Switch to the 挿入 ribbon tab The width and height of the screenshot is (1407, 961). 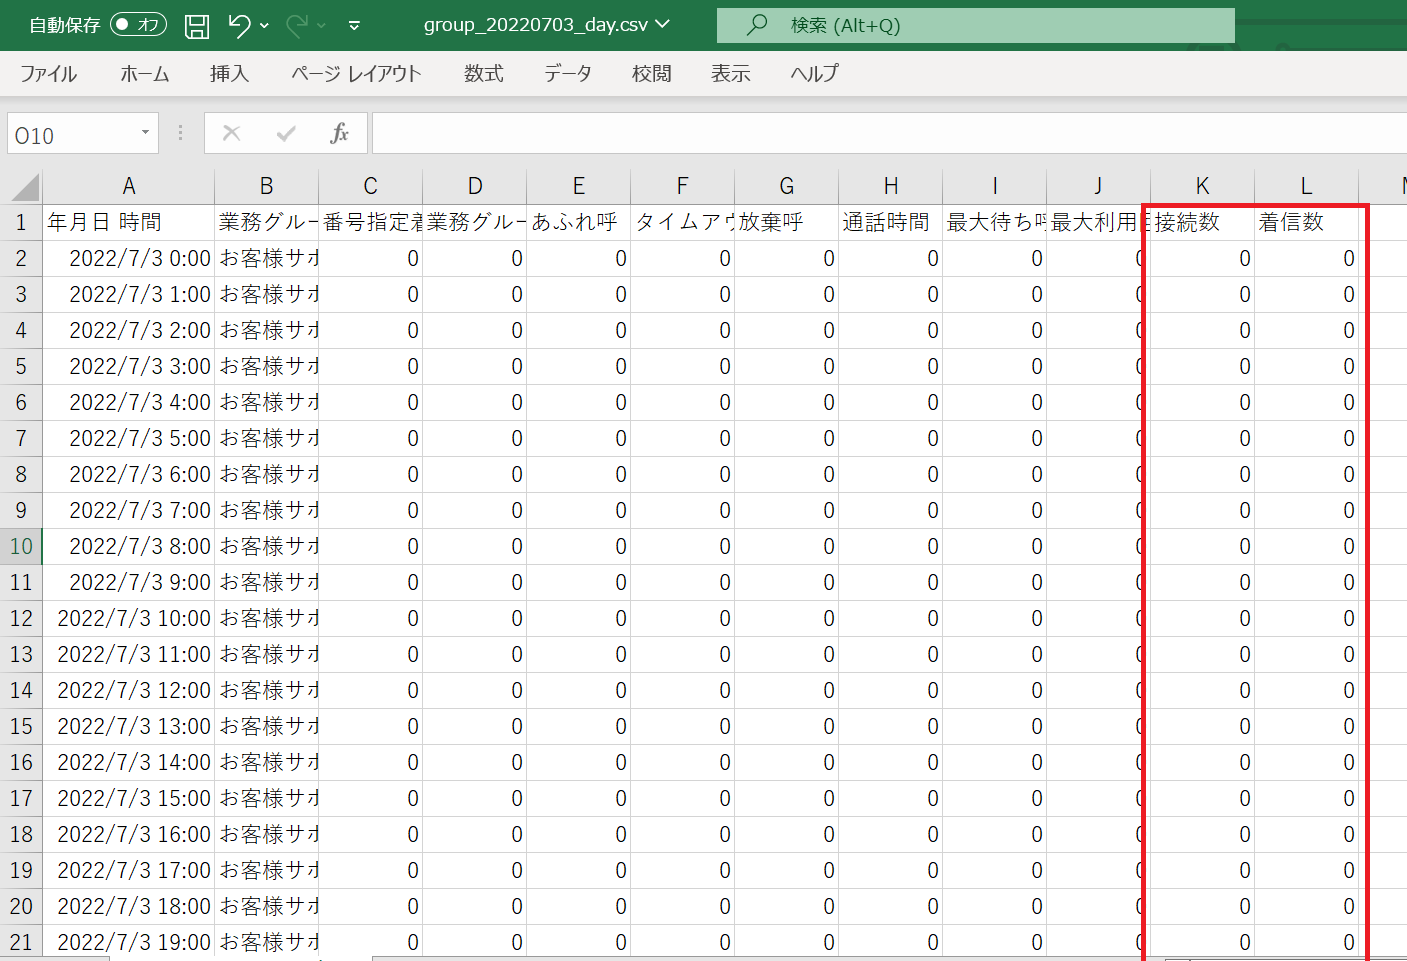point(229,74)
